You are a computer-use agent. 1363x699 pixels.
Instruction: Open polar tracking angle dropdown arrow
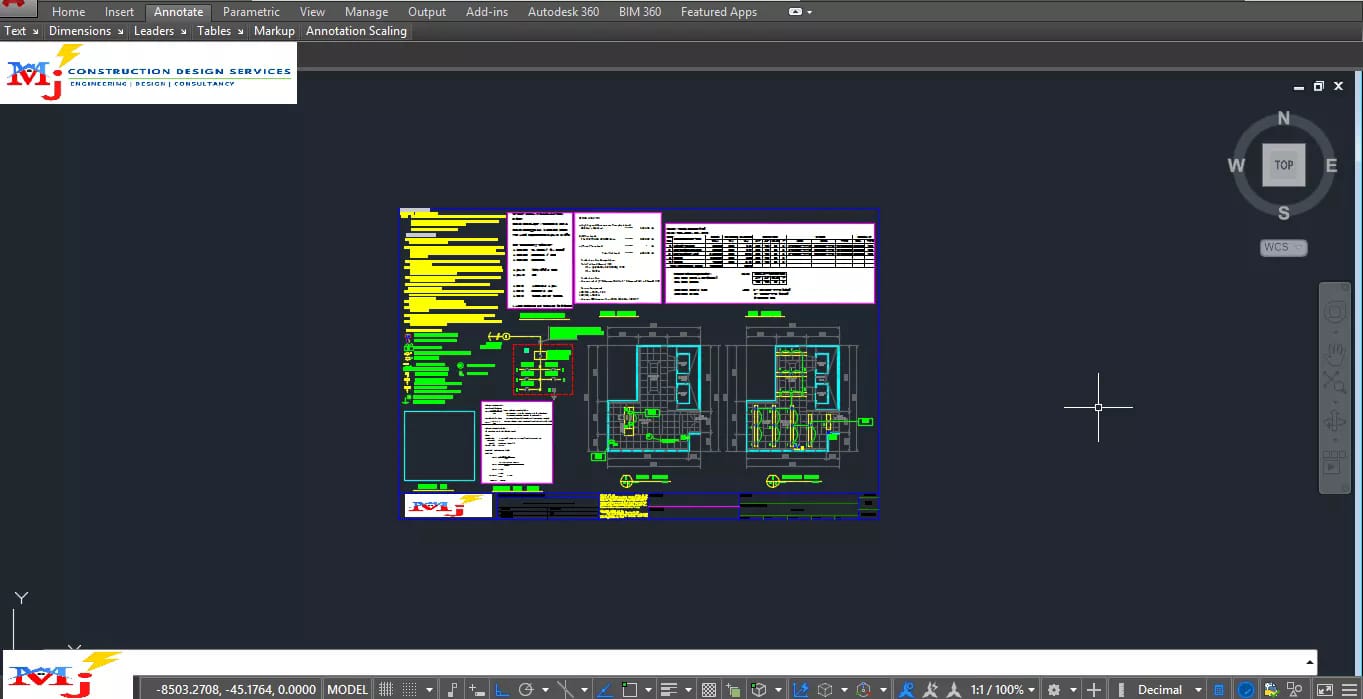[545, 689]
